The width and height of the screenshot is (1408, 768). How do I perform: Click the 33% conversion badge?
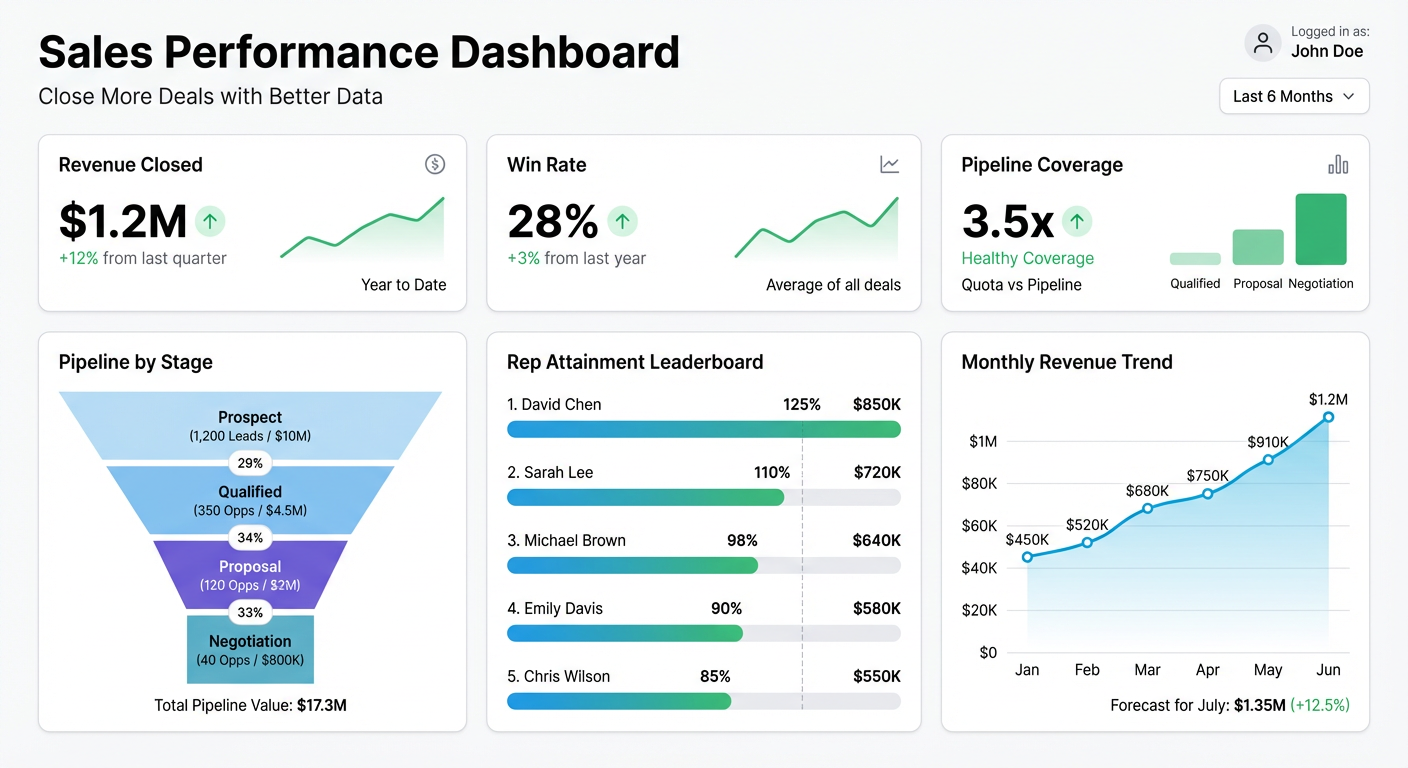[250, 612]
